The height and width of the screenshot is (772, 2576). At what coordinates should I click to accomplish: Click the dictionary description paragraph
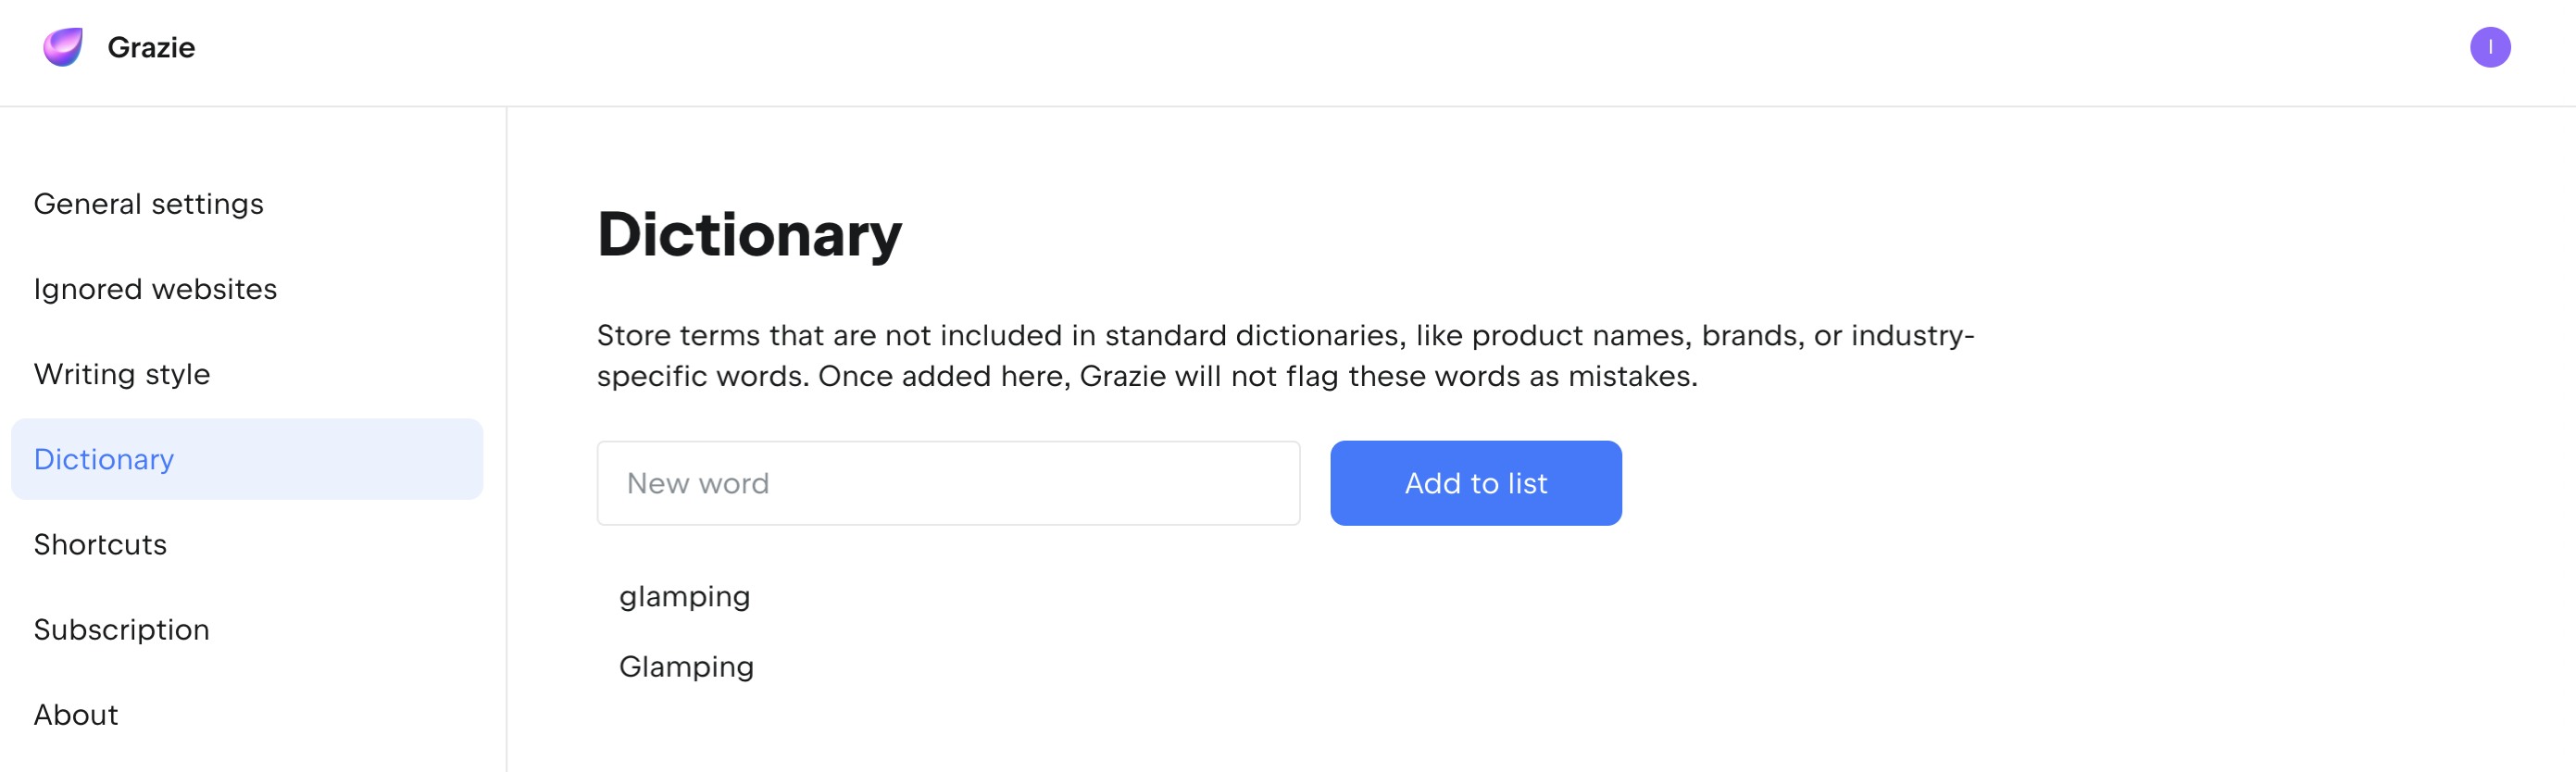[x=1284, y=355]
